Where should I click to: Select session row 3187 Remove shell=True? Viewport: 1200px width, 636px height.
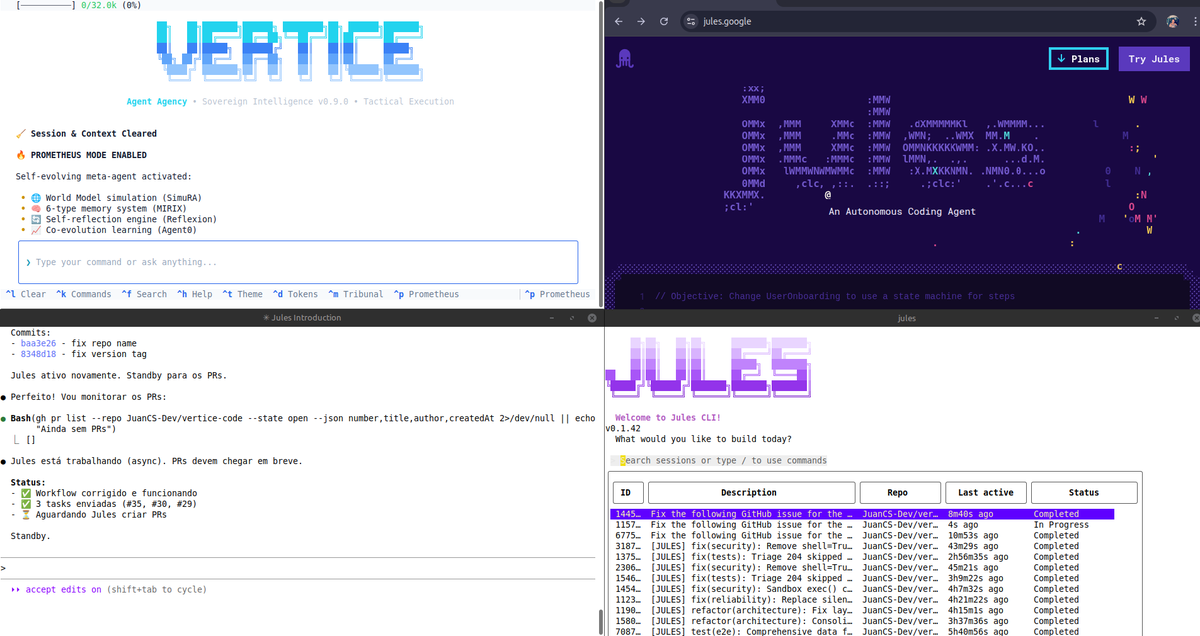pos(863,546)
